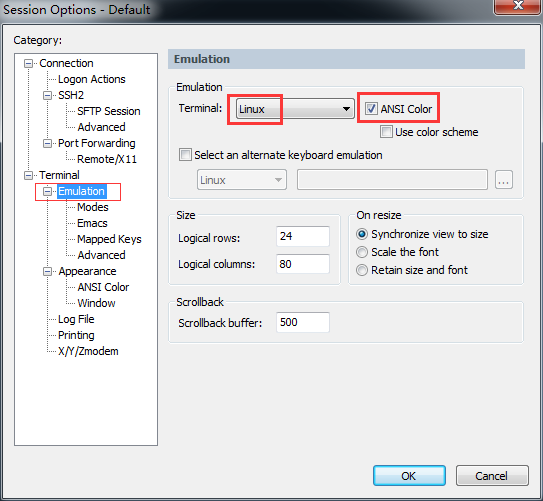
Task: Enable Use color scheme checkbox
Action: [x=386, y=132]
